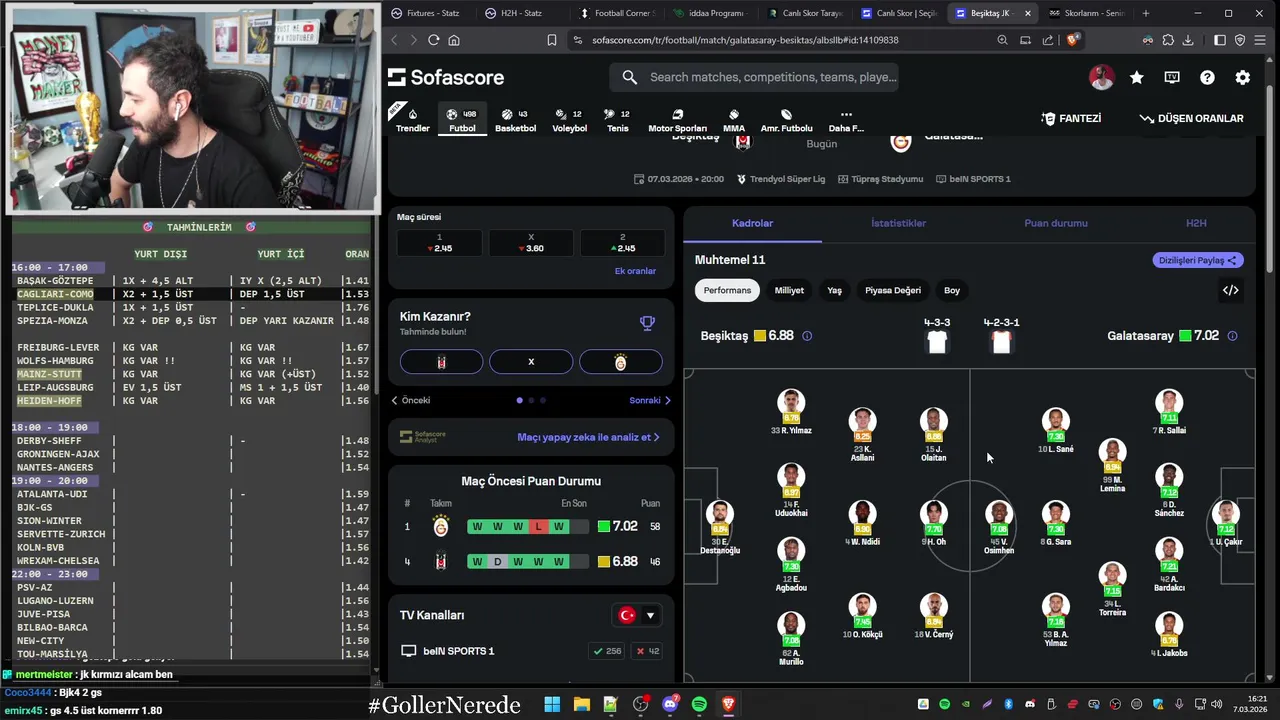
Task: Select the Boy filter chip
Action: pos(952,290)
